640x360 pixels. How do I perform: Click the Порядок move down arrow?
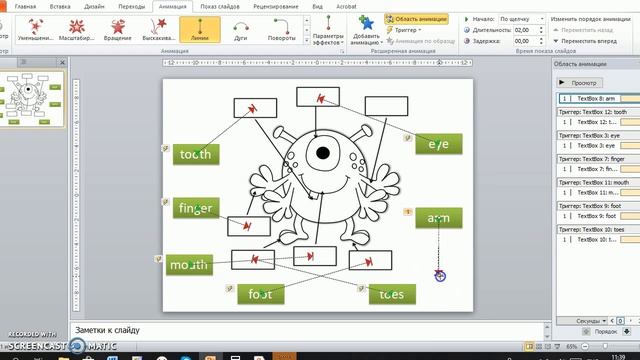pyautogui.click(x=627, y=331)
